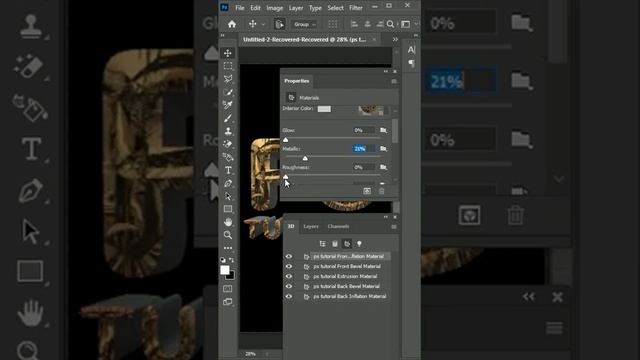640x360 pixels.
Task: Select the Path Selection arrow tool
Action: 228,196
